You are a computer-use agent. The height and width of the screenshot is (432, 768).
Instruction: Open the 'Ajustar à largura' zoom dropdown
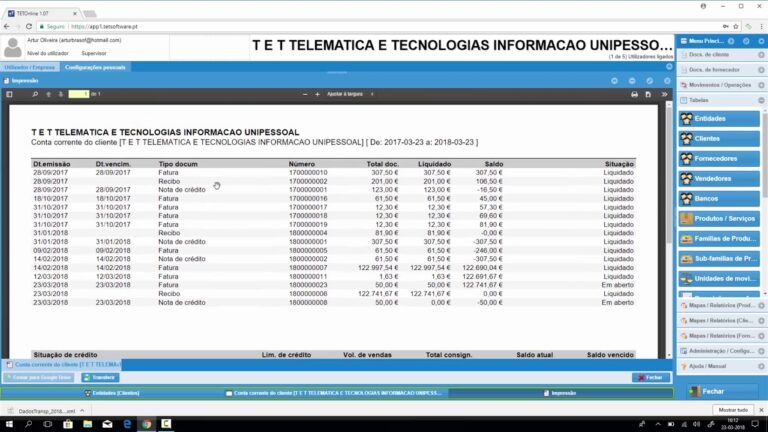point(350,94)
